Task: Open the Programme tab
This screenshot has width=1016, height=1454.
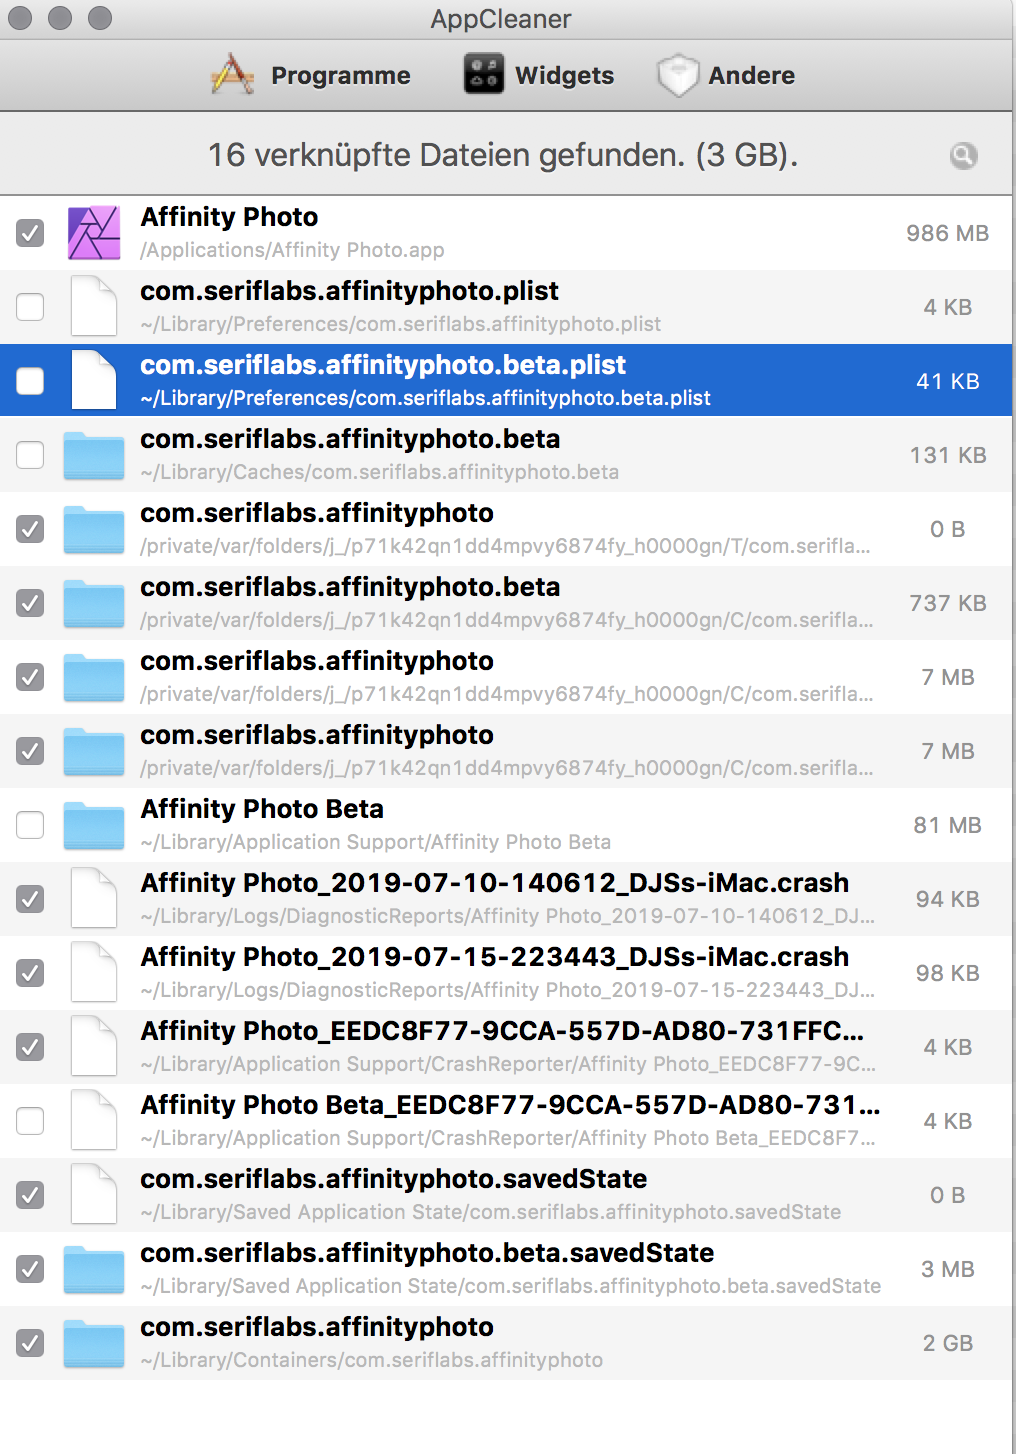Action: 311,75
